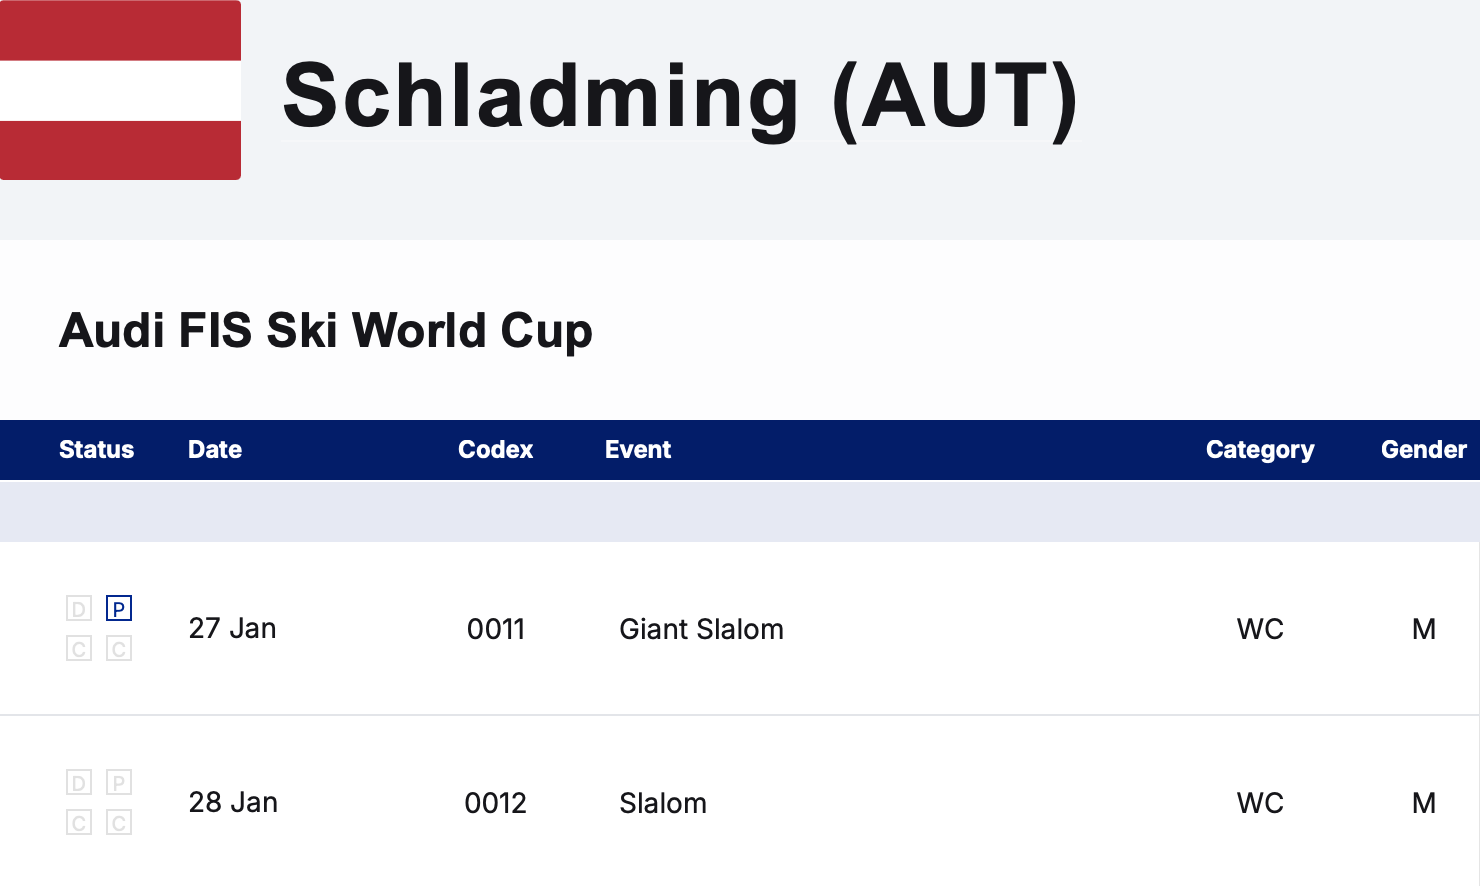Click codex number 0011
Image resolution: width=1480 pixels, height=886 pixels.
496,629
